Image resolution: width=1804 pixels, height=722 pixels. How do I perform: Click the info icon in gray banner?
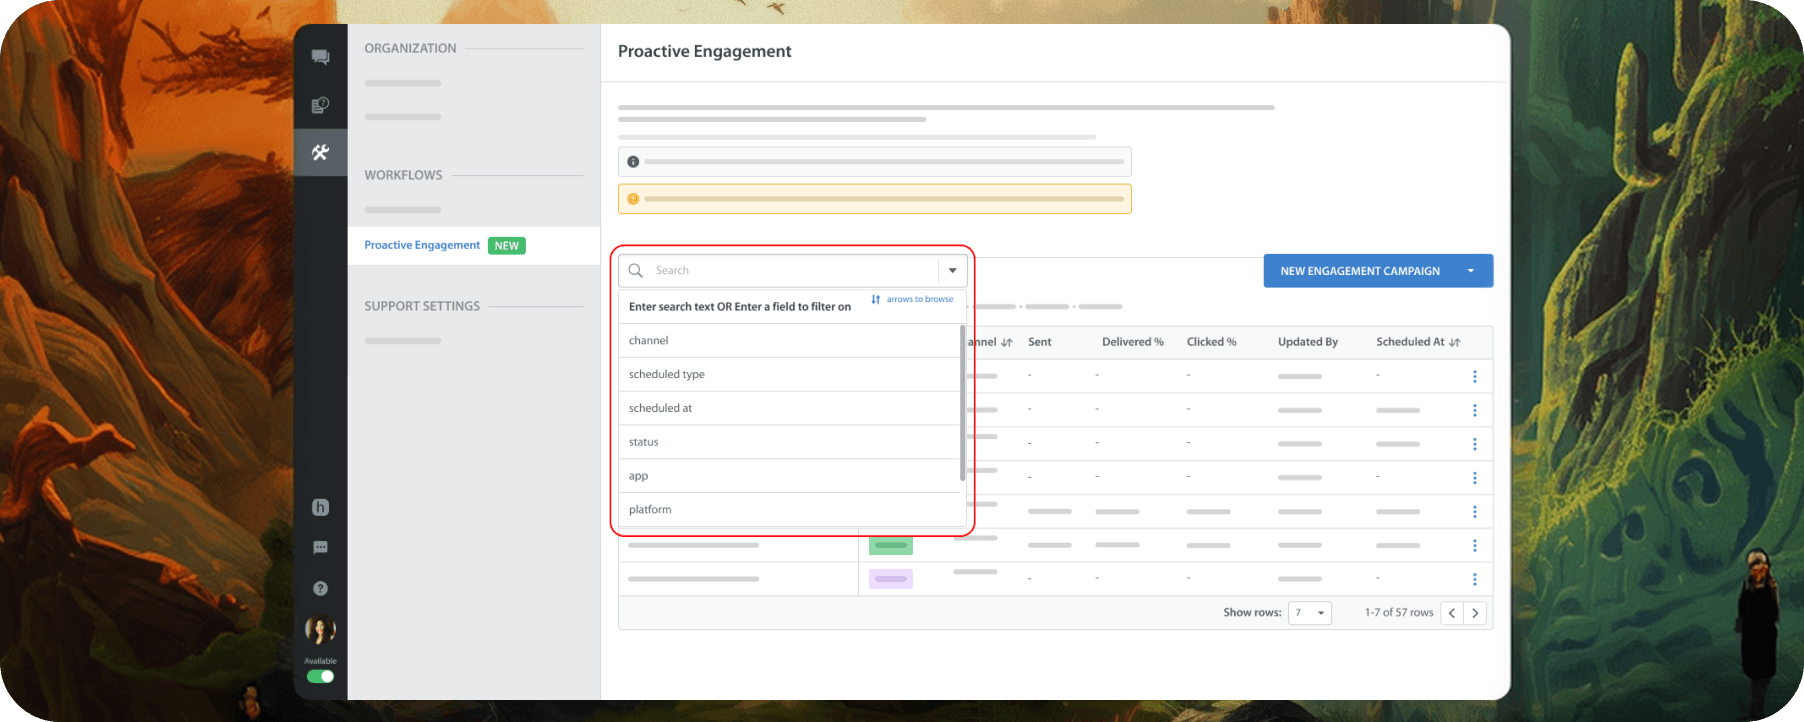pyautogui.click(x=633, y=162)
